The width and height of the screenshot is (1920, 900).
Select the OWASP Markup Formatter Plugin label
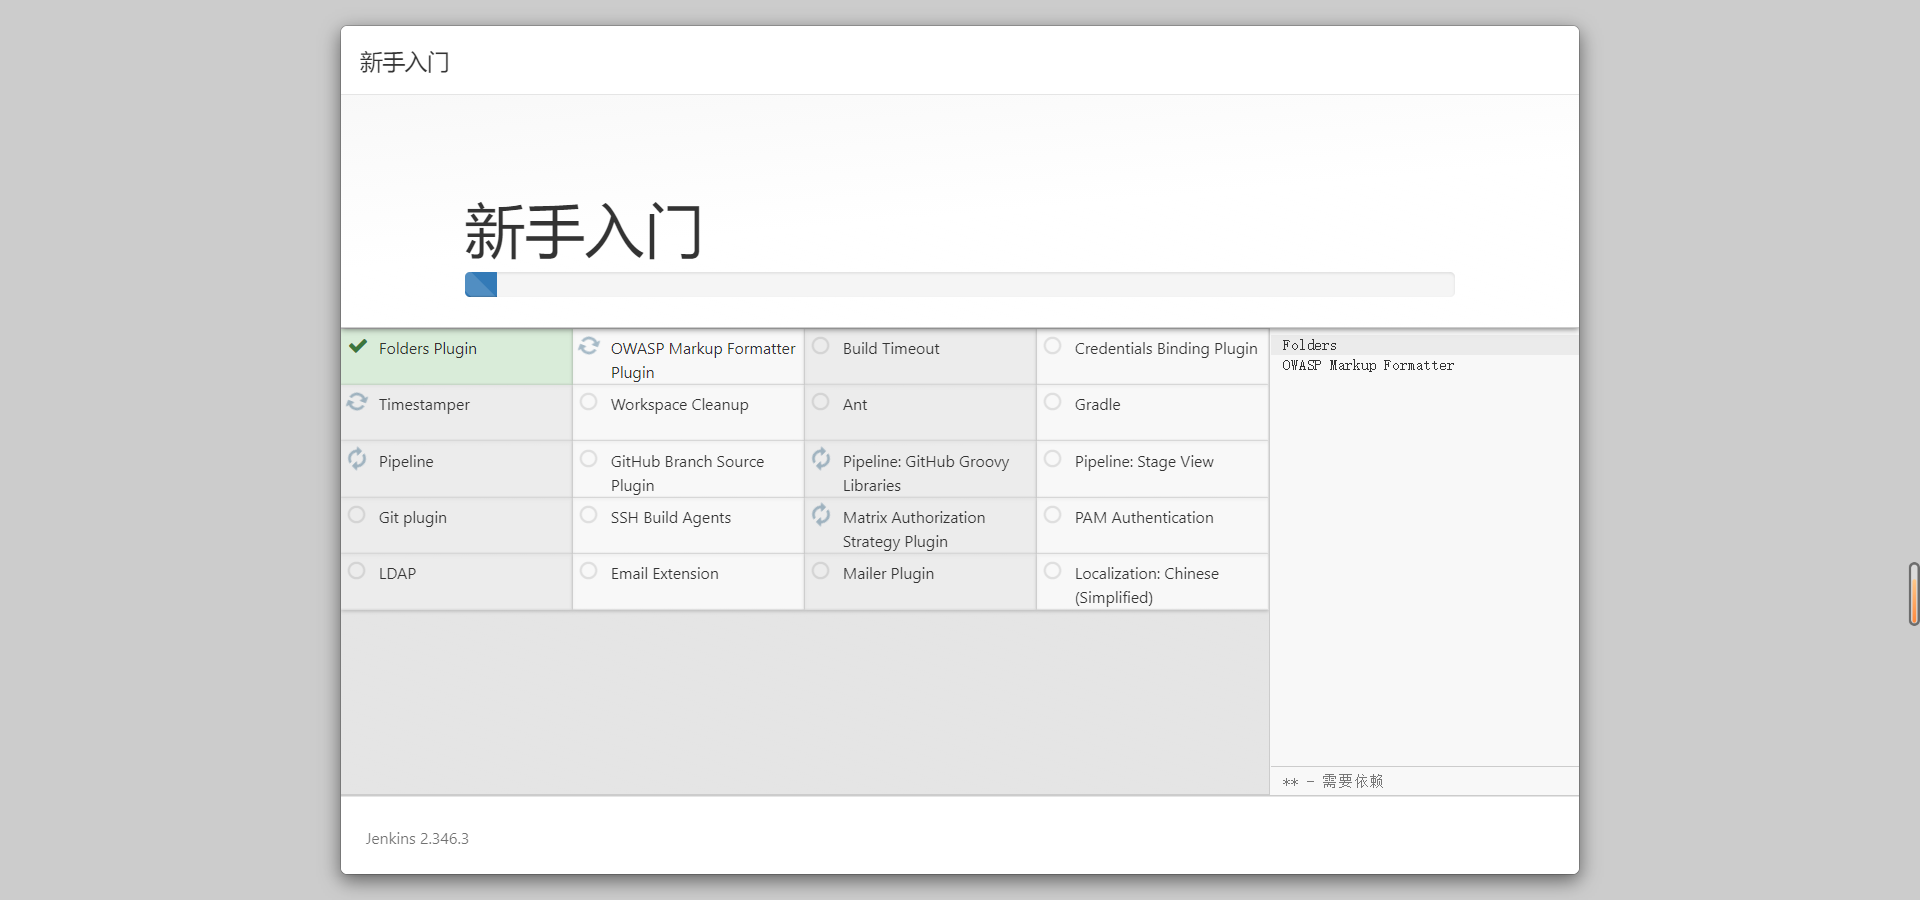click(x=703, y=361)
